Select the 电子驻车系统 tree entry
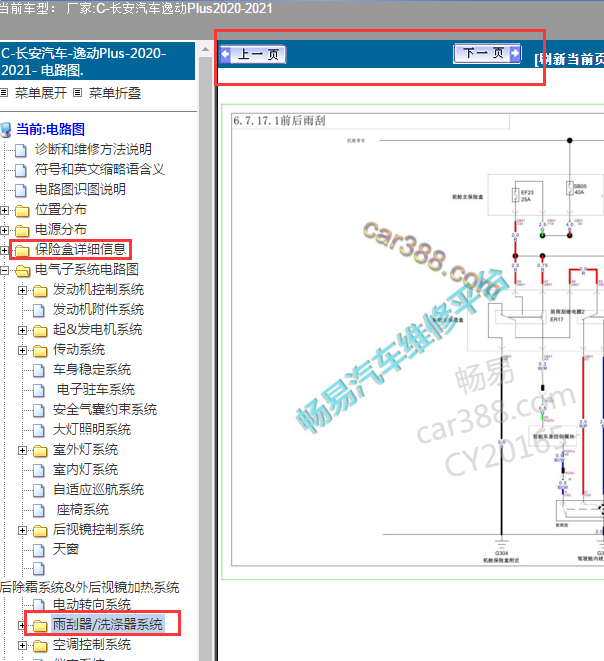The height and width of the screenshot is (661, 604). click(96, 389)
